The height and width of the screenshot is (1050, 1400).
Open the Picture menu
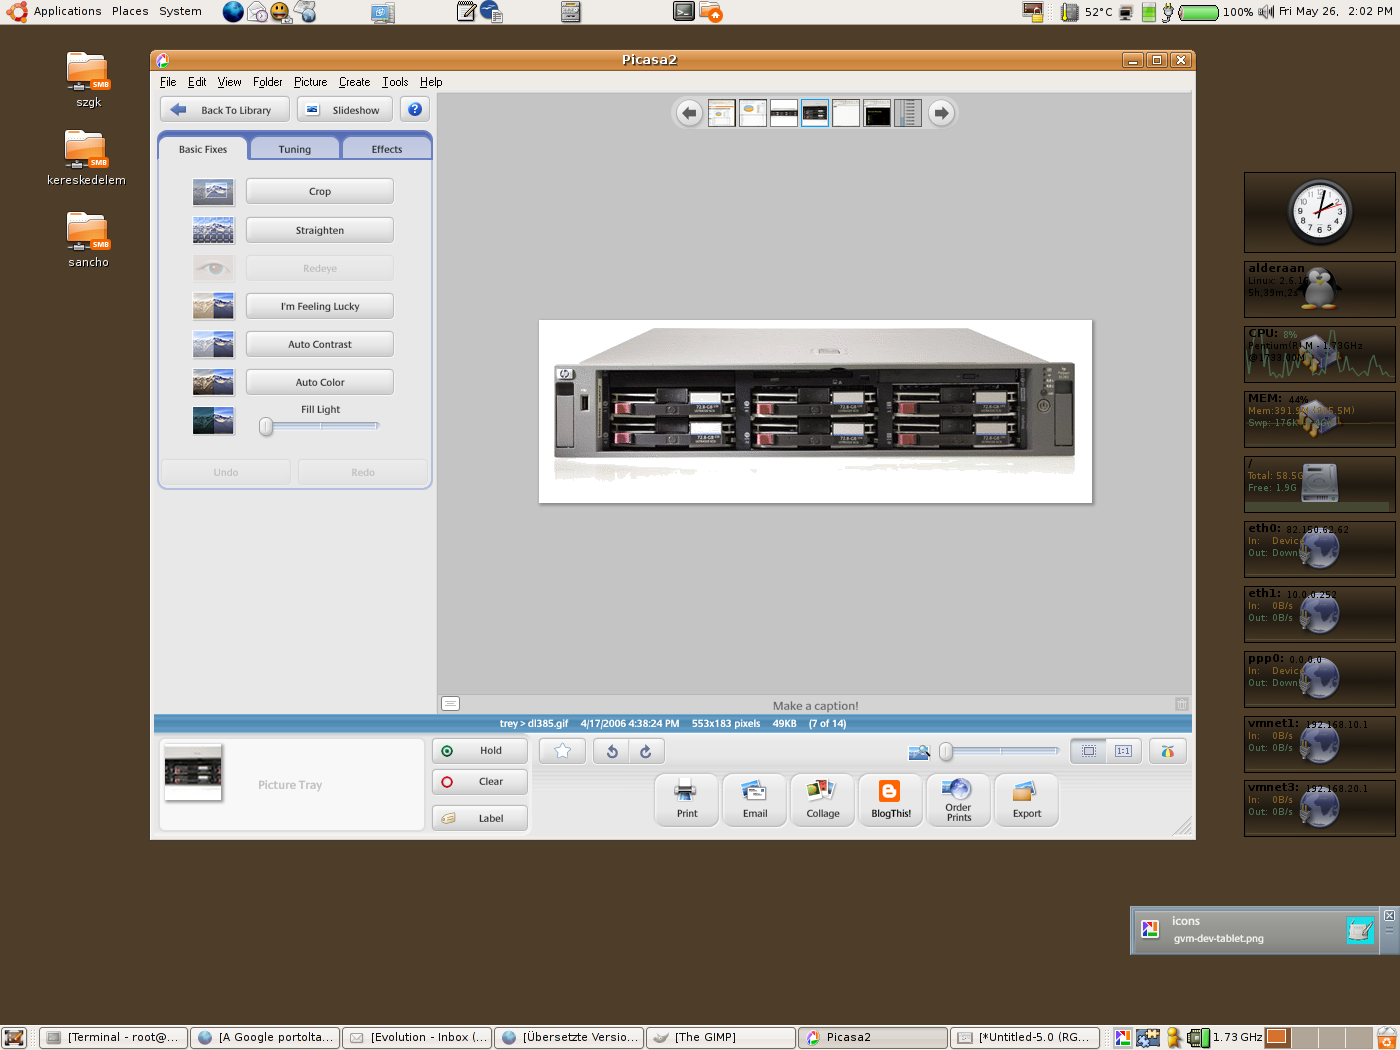[x=310, y=82]
